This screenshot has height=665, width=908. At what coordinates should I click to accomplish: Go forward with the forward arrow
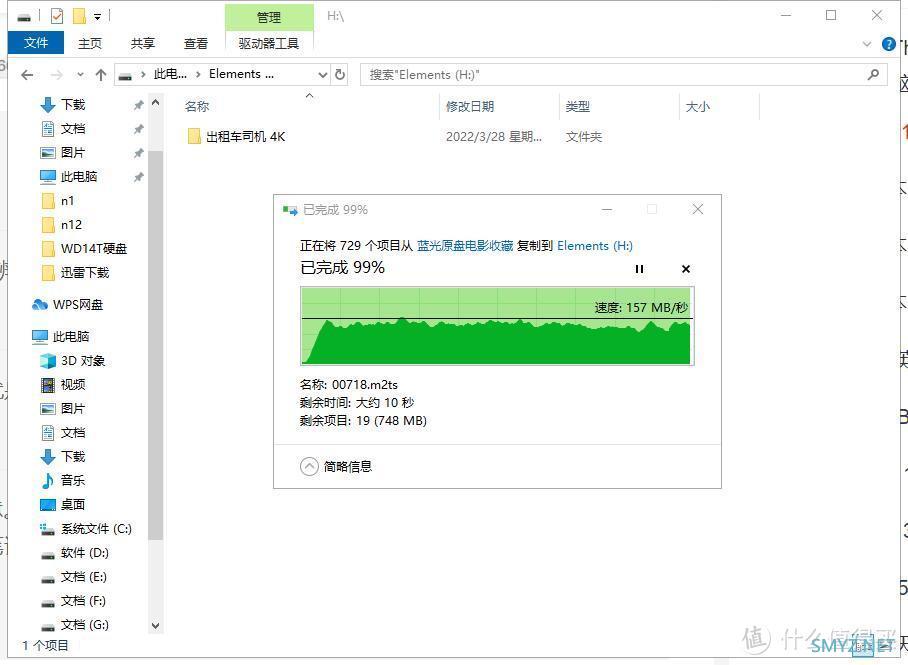[x=57, y=75]
